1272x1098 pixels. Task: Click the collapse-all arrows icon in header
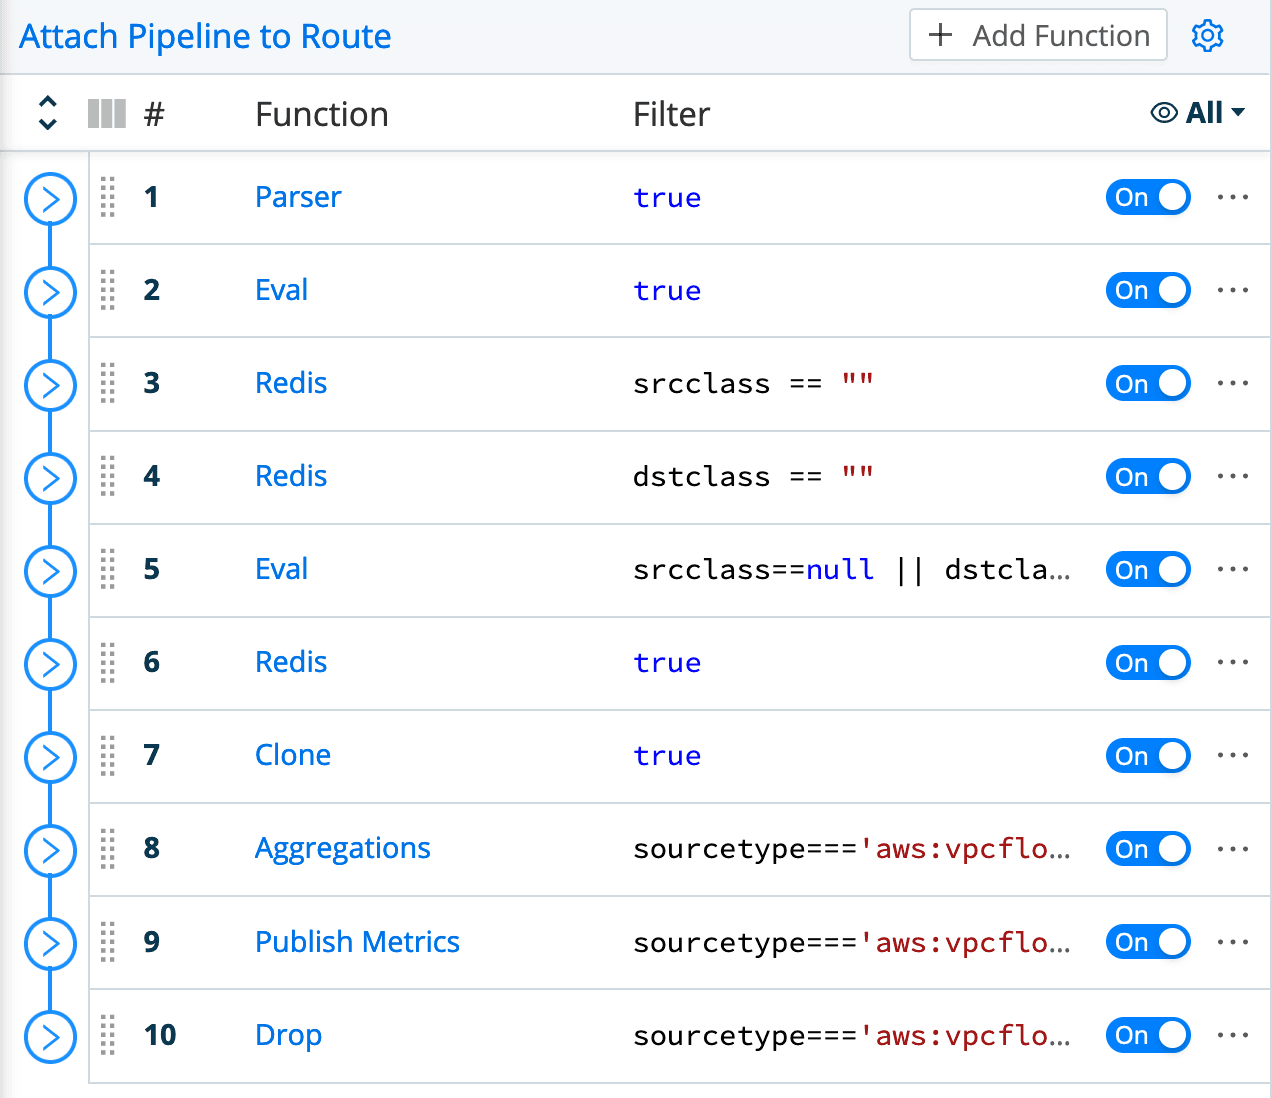[x=47, y=112]
